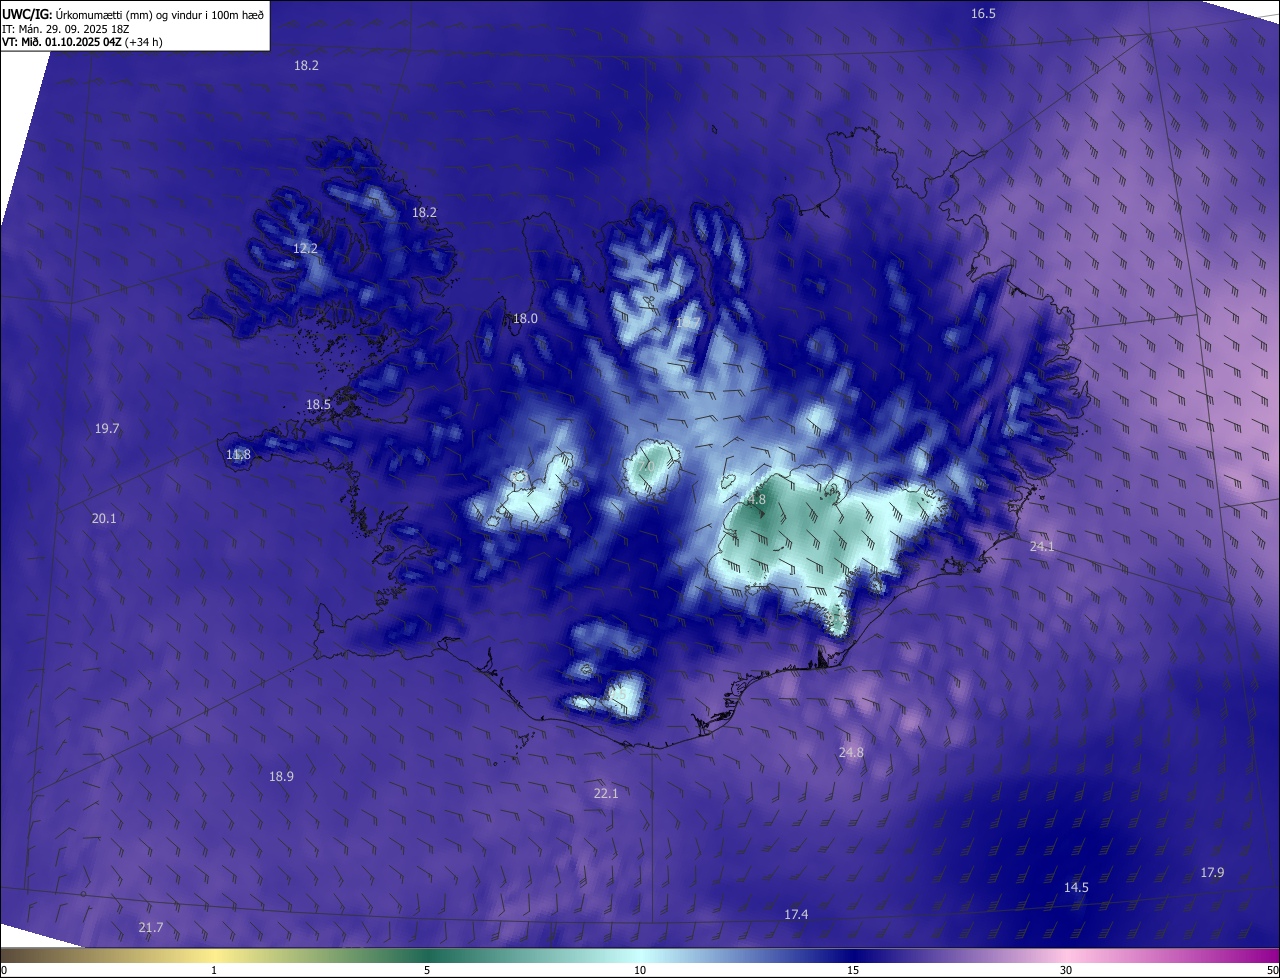Click the initial time line 'IT: Mán. 29. 09. 2025 18Z'
The image size is (1280, 978).
pos(66,28)
